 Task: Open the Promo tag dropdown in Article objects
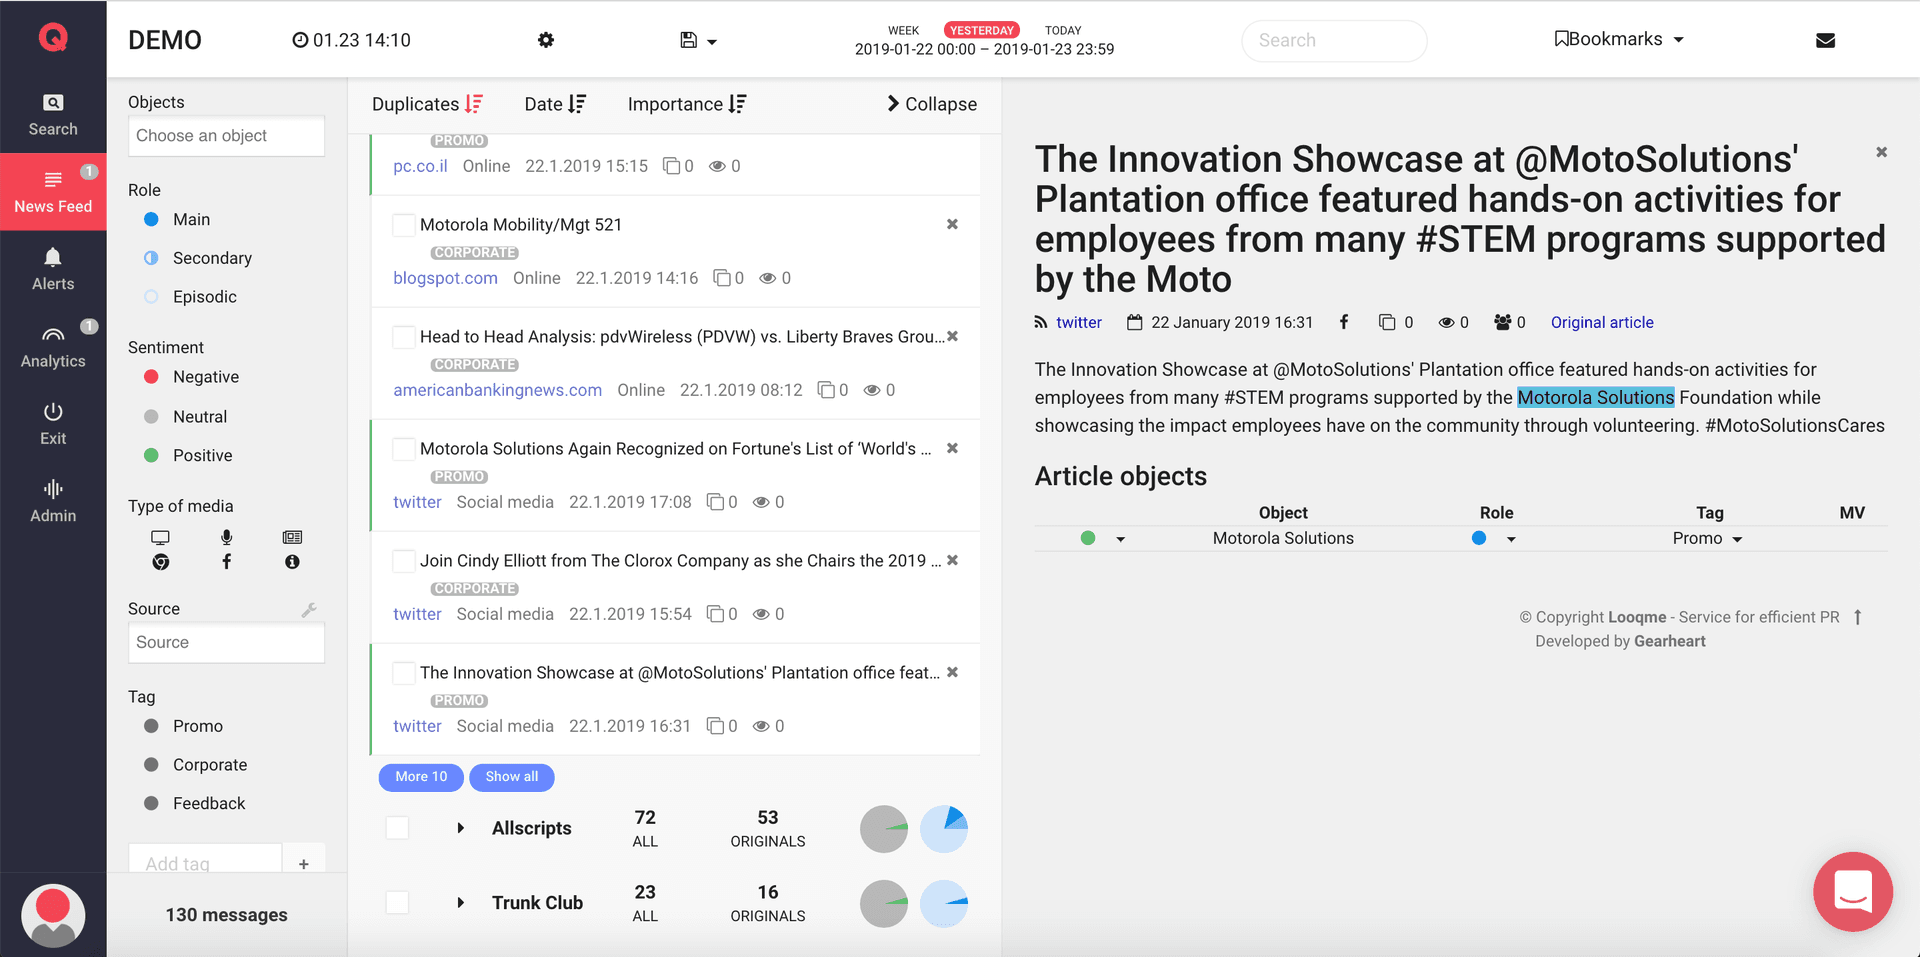coord(1708,538)
